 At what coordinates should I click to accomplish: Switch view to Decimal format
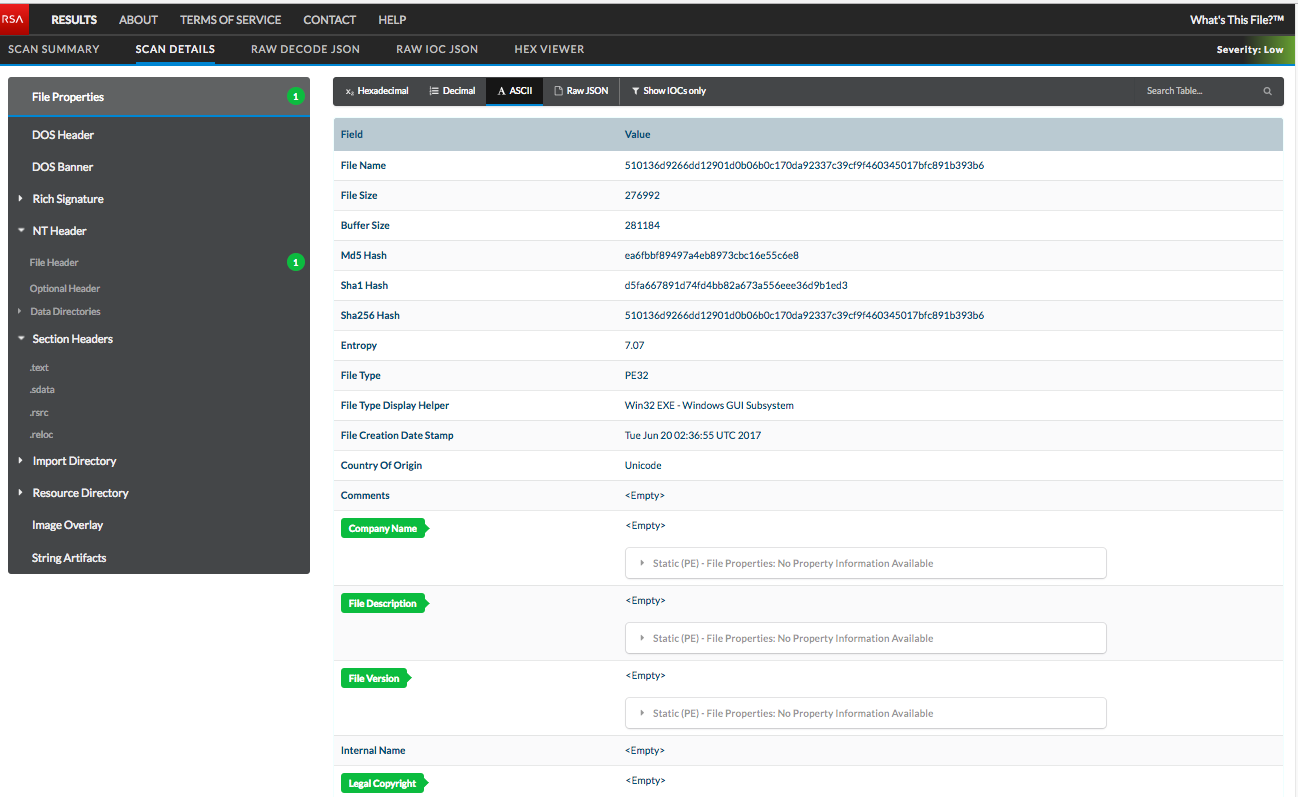452,91
